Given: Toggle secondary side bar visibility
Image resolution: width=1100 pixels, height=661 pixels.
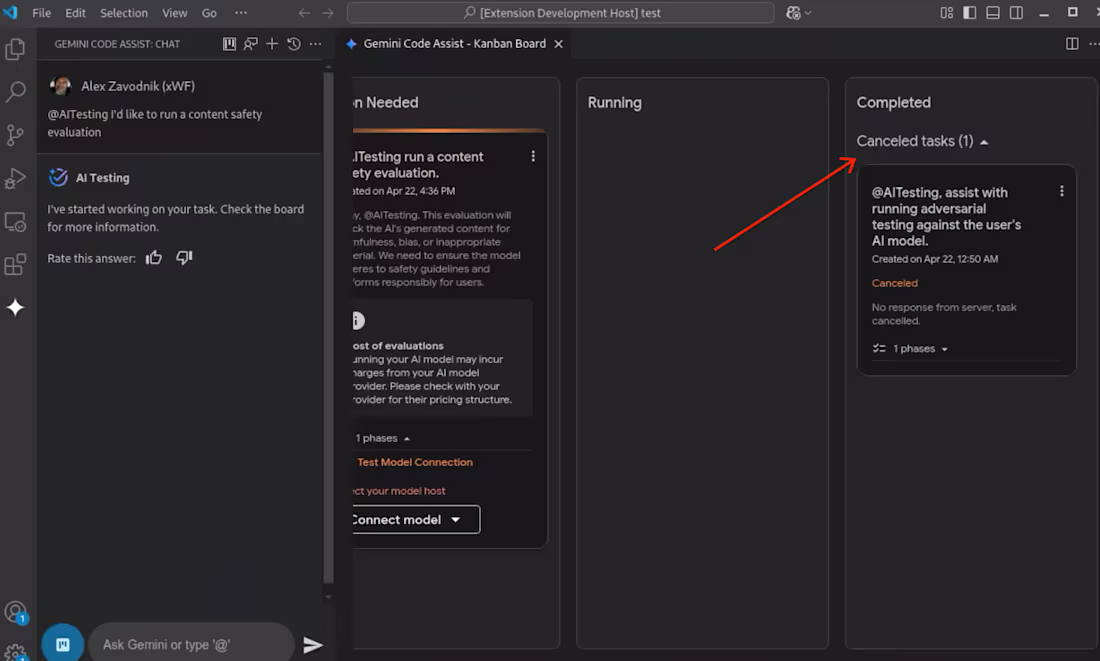Looking at the screenshot, I should point(1016,13).
